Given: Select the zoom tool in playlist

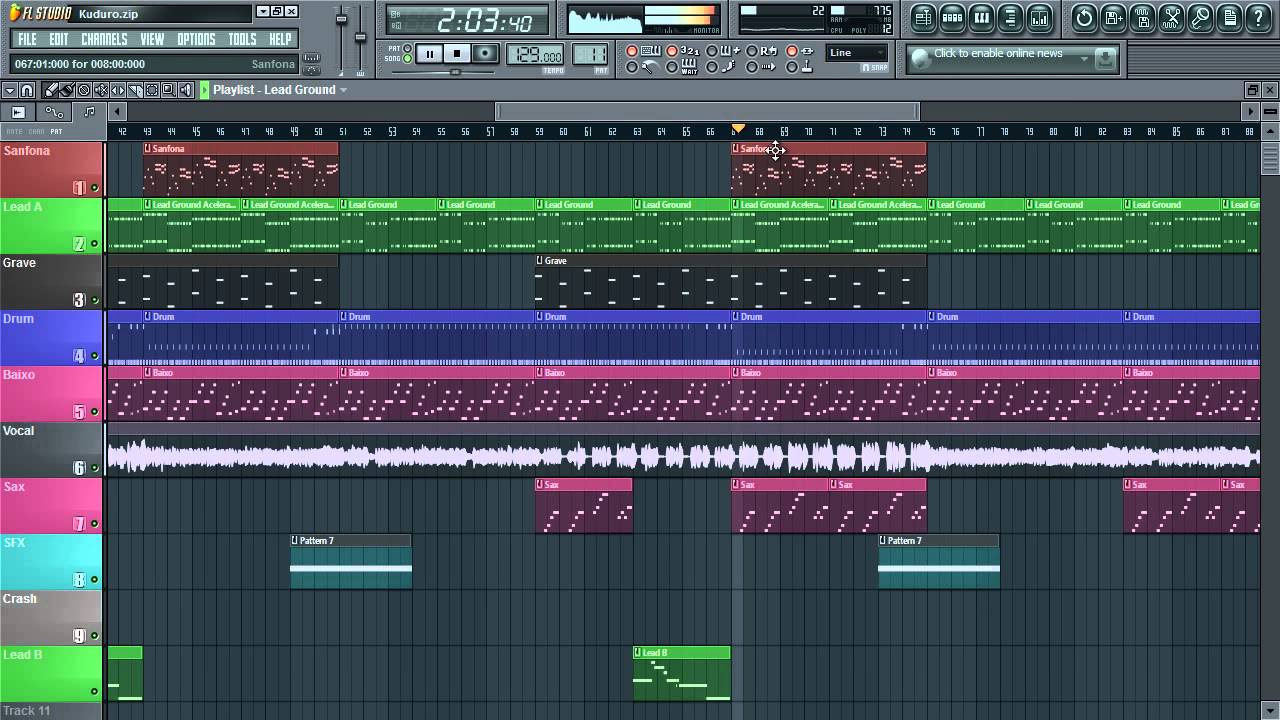Looking at the screenshot, I should coord(169,90).
